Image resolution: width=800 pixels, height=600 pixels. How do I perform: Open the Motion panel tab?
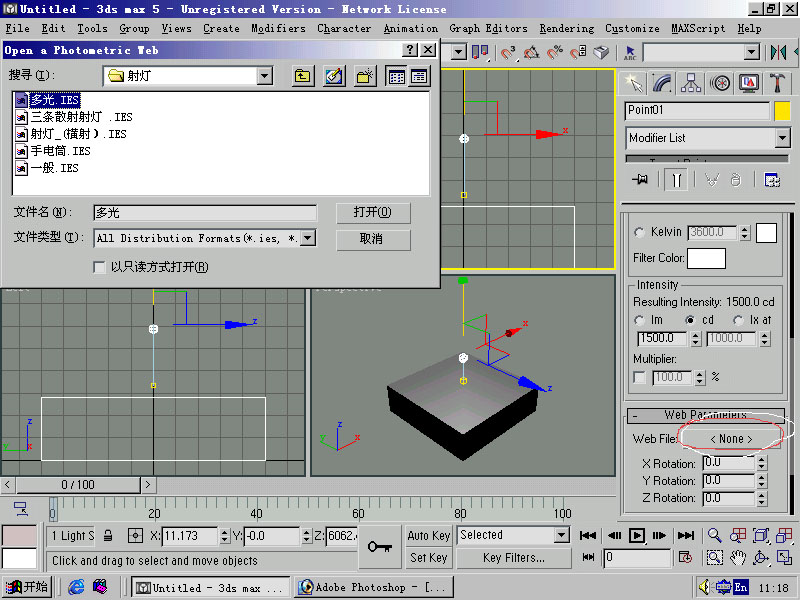point(720,83)
